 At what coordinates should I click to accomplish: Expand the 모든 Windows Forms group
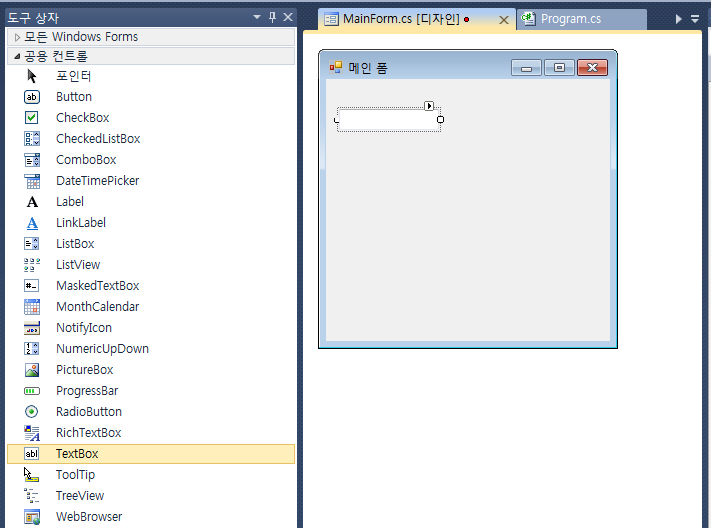(x=18, y=37)
